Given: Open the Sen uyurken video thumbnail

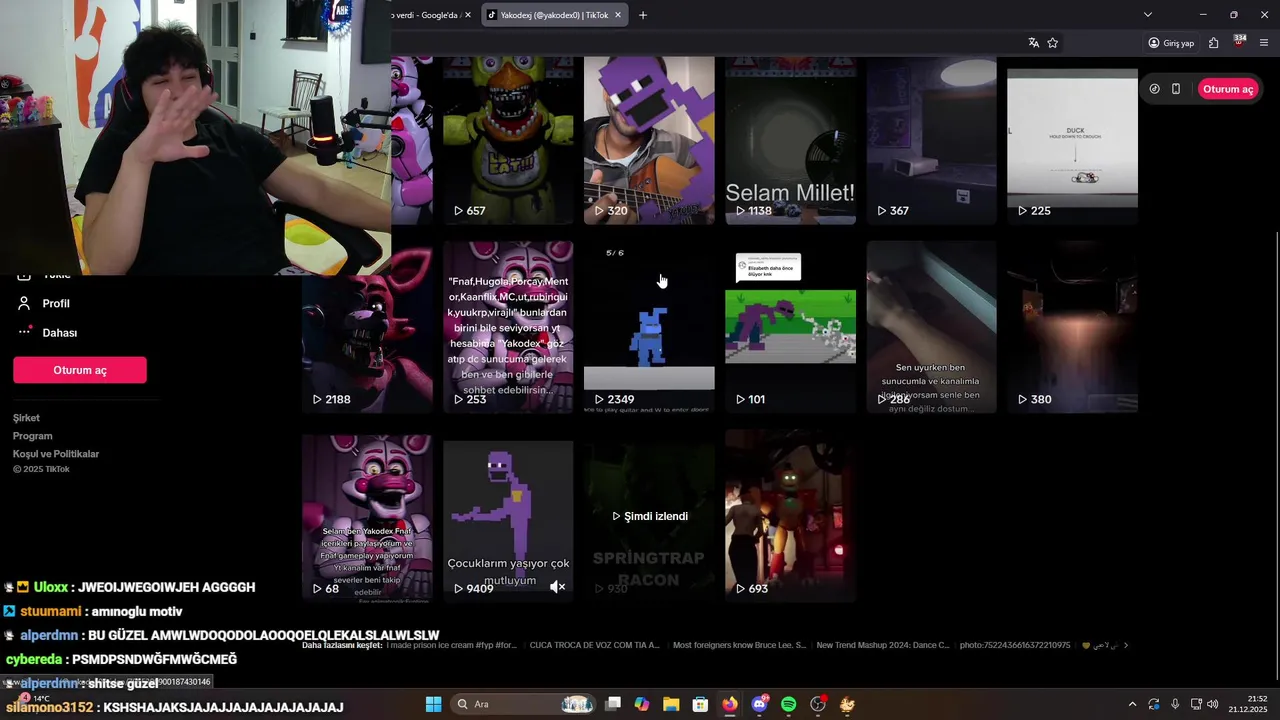Looking at the screenshot, I should 931,327.
